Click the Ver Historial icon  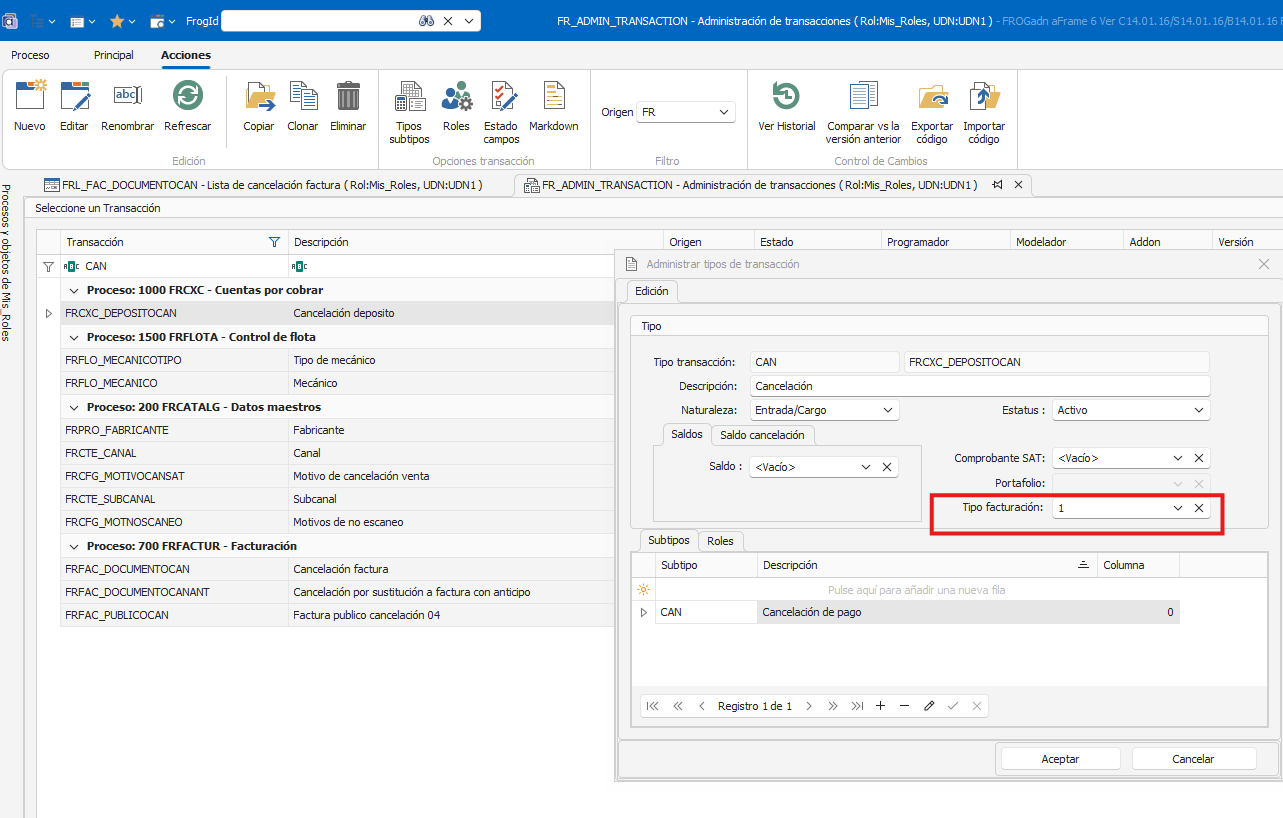[786, 97]
